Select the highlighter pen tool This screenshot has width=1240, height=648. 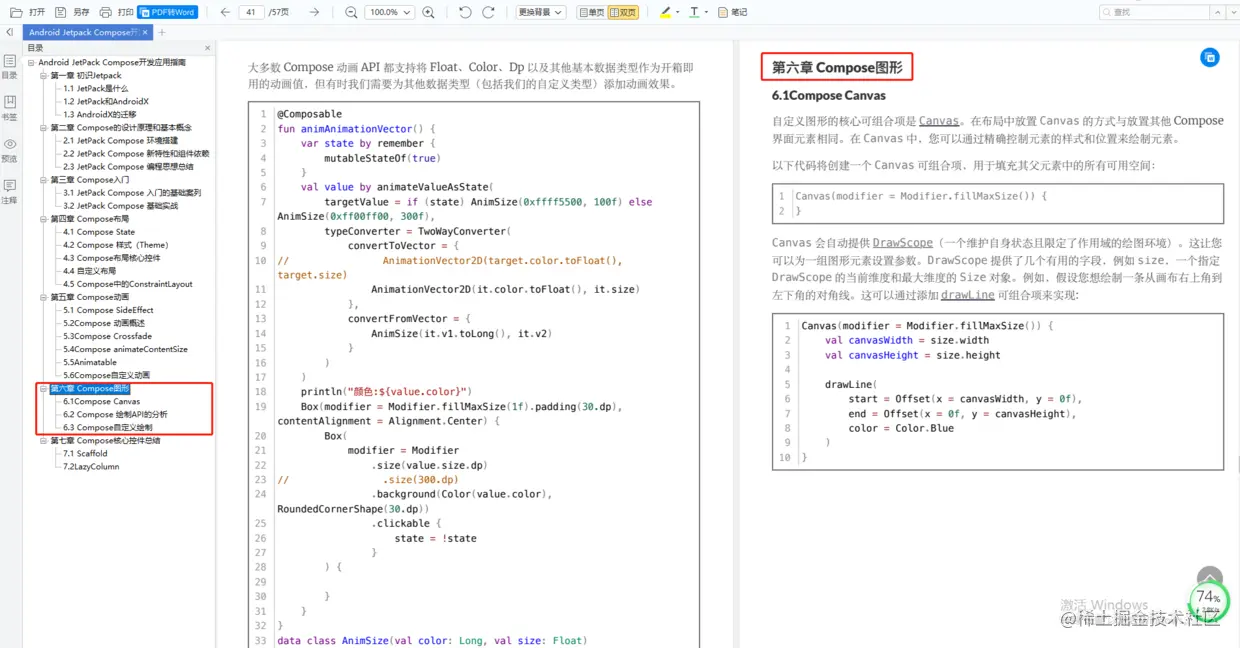click(x=665, y=12)
